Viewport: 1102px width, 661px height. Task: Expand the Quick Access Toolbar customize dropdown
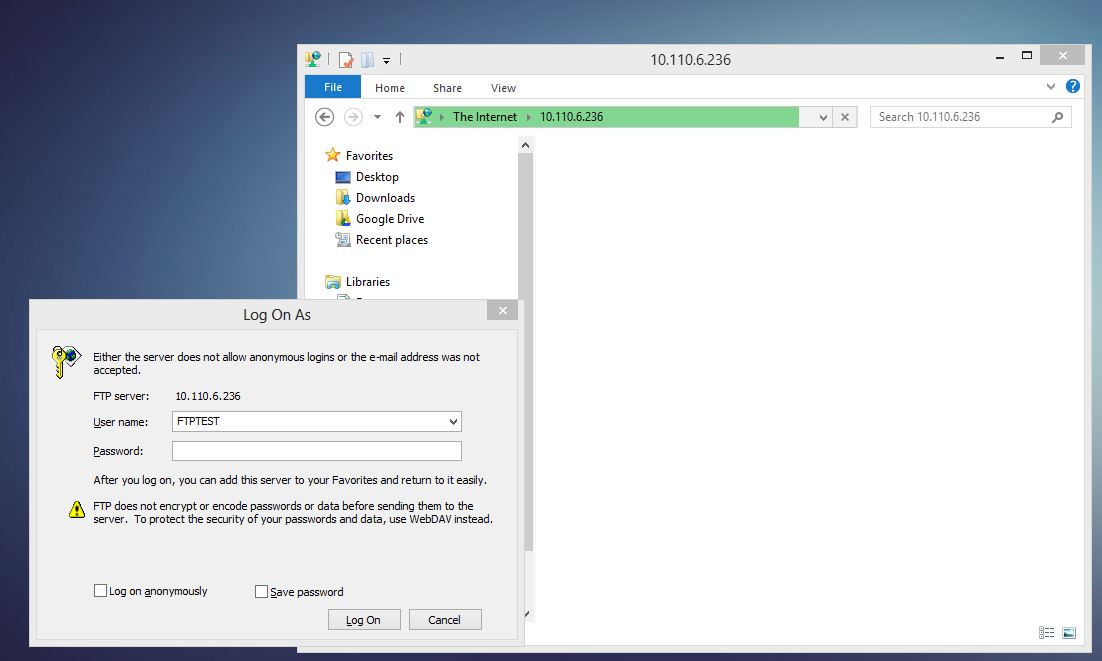(386, 59)
